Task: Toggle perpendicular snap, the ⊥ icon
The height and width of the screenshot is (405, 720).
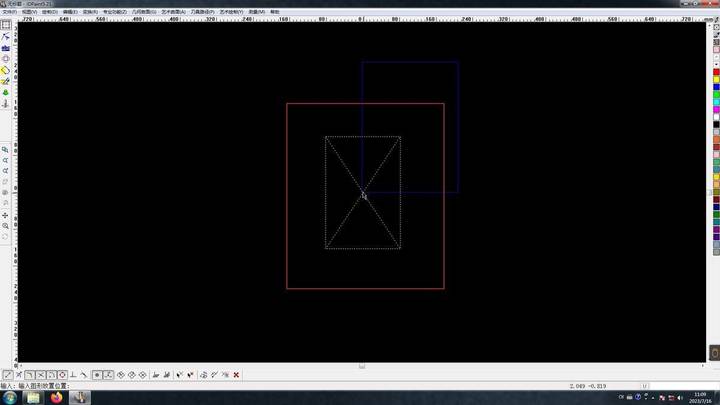Action: tap(73, 375)
